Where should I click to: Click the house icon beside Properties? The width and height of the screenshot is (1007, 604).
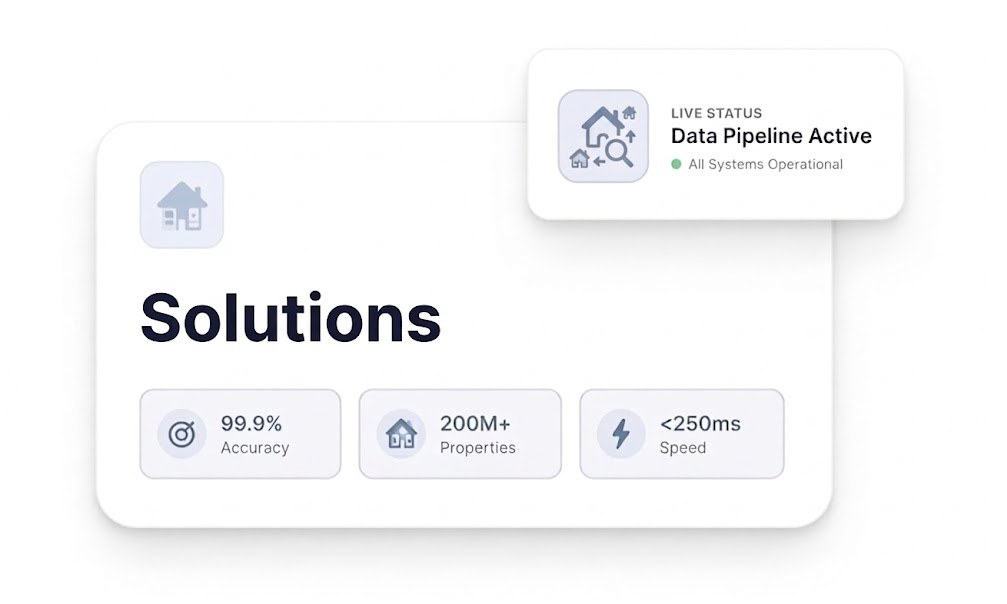tap(401, 434)
